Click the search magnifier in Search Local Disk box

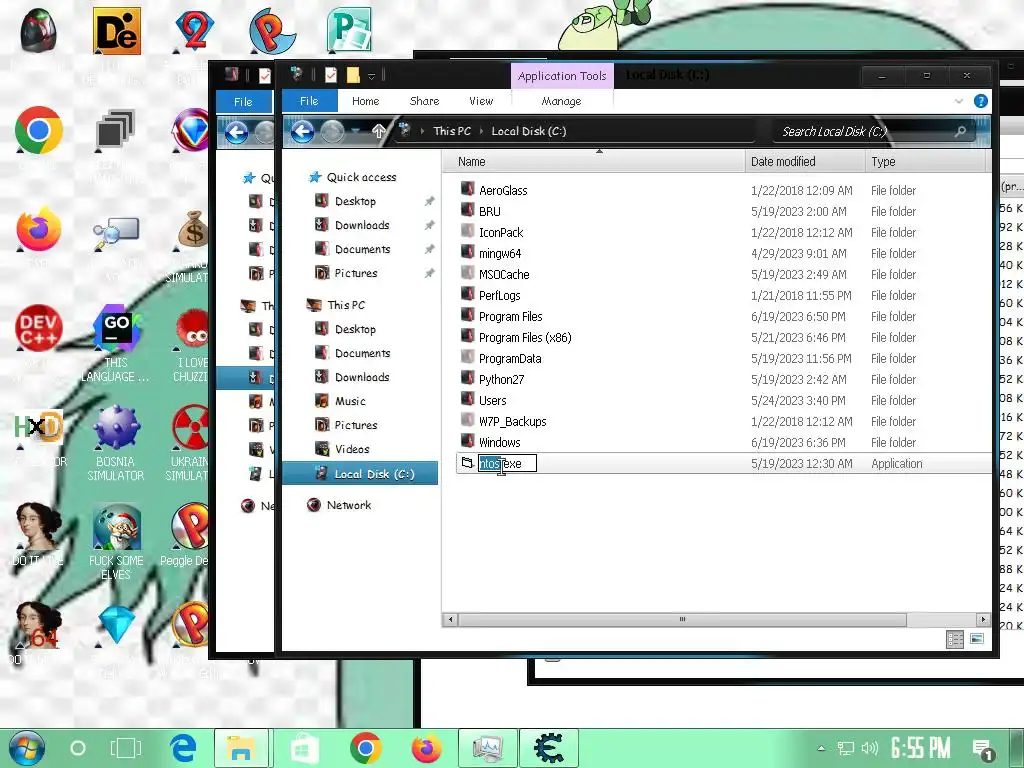coord(960,132)
